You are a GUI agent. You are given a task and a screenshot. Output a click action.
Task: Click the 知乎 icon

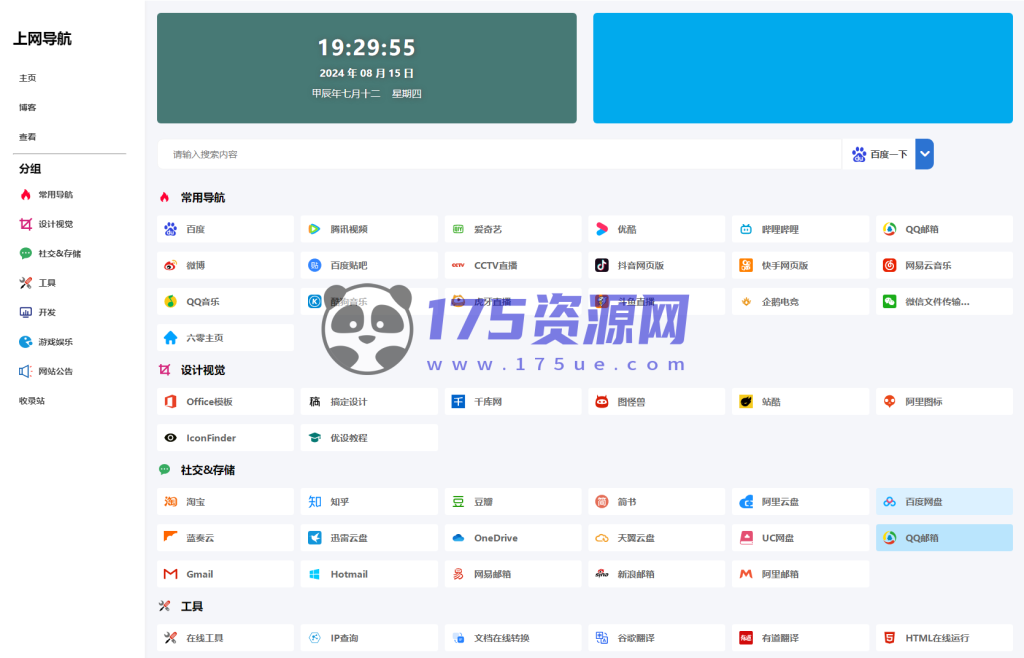click(314, 501)
